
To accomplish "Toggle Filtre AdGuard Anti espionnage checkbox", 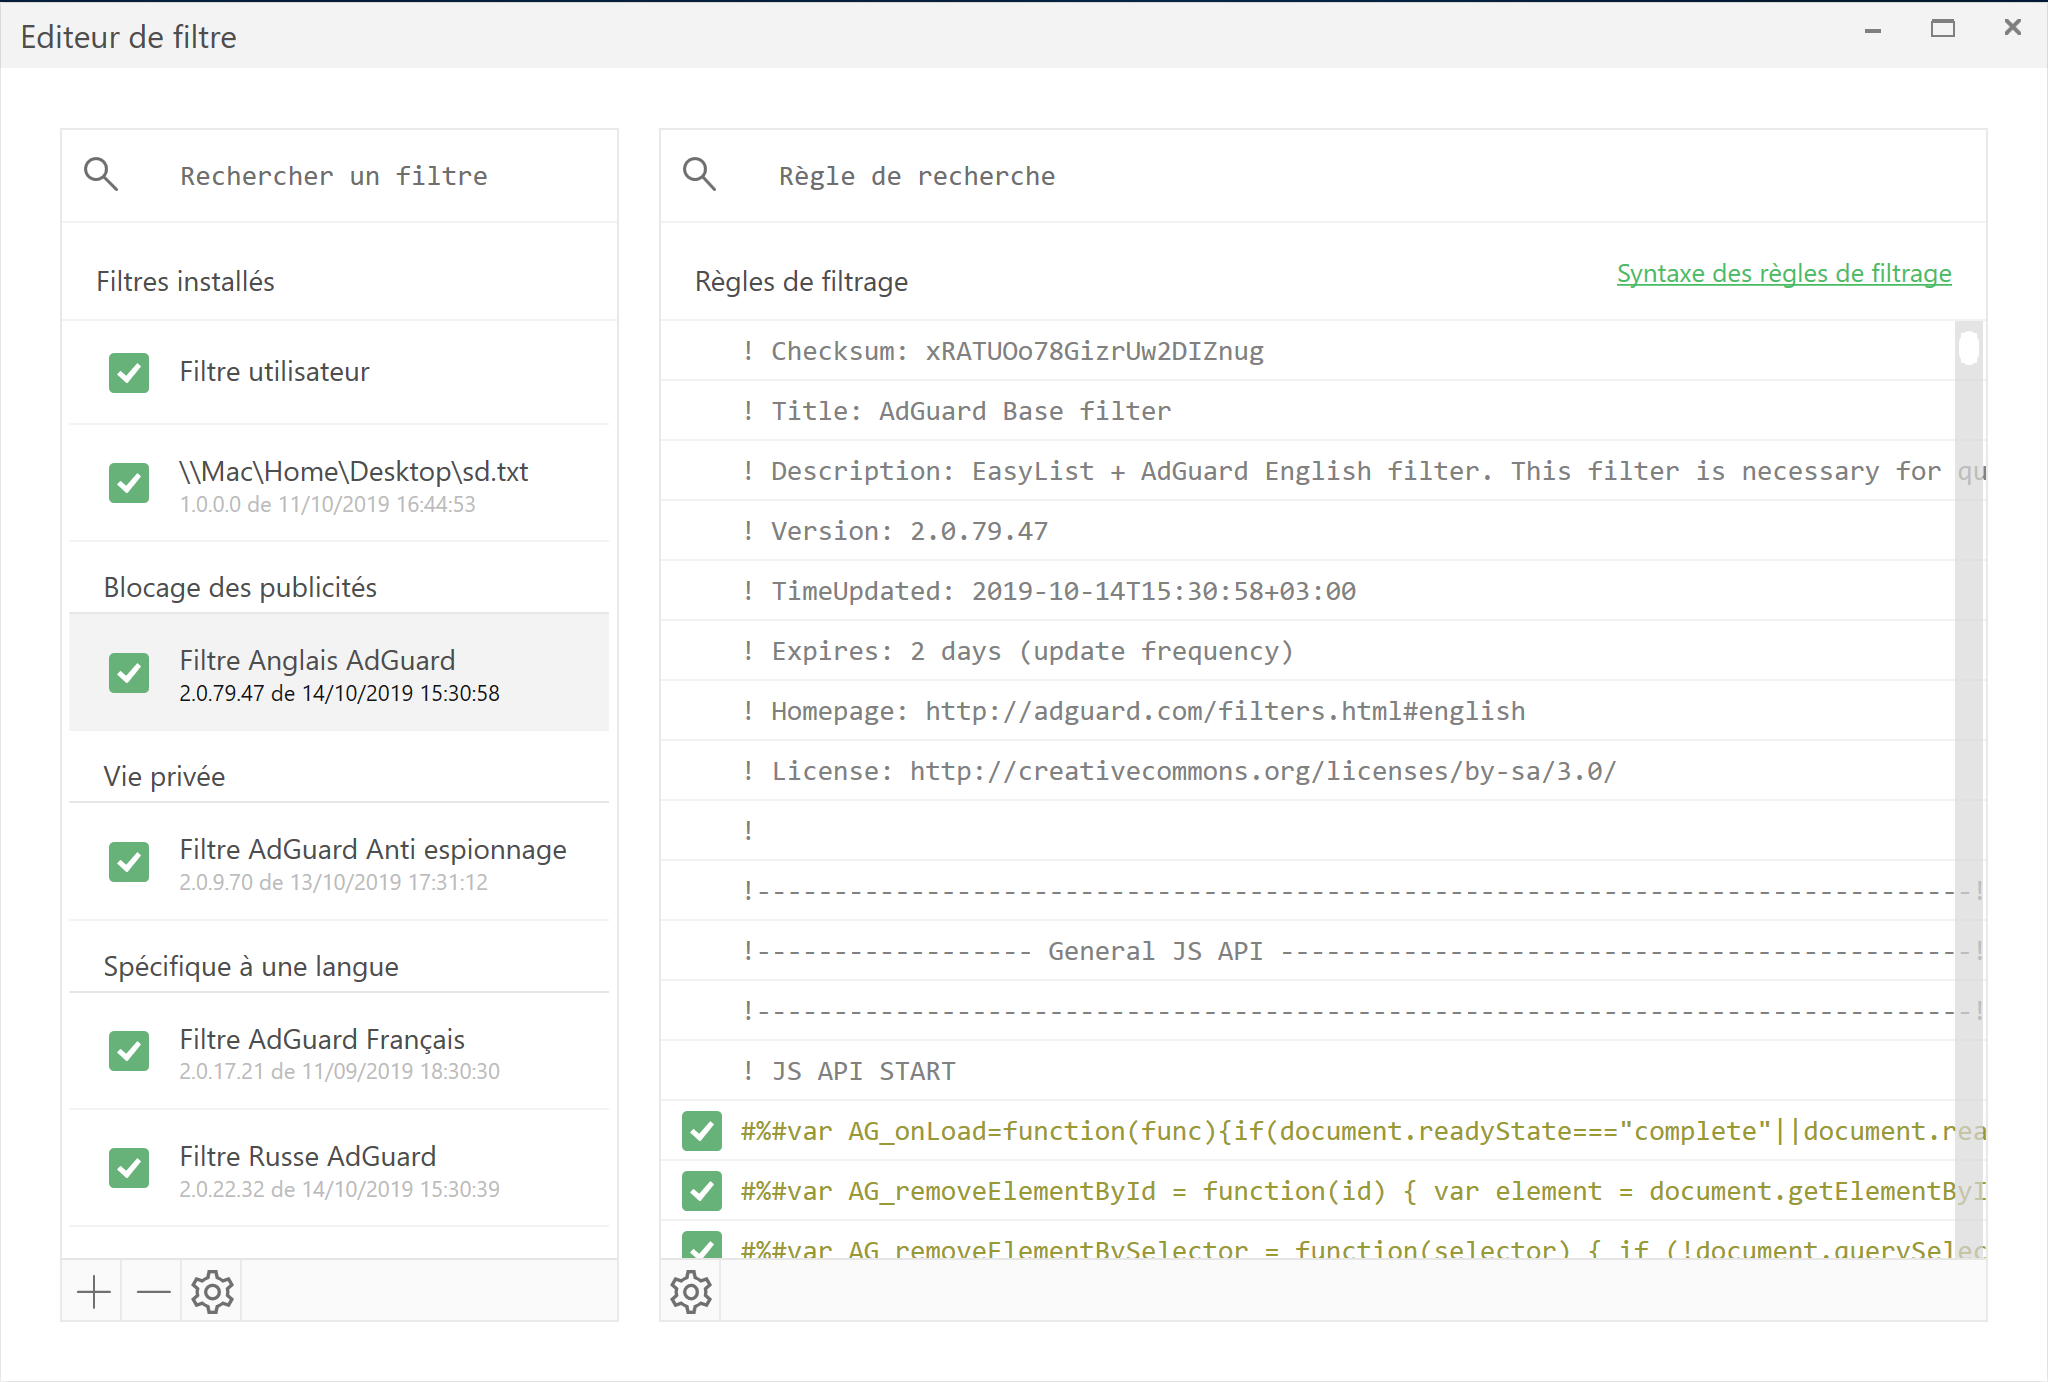I will [x=129, y=862].
